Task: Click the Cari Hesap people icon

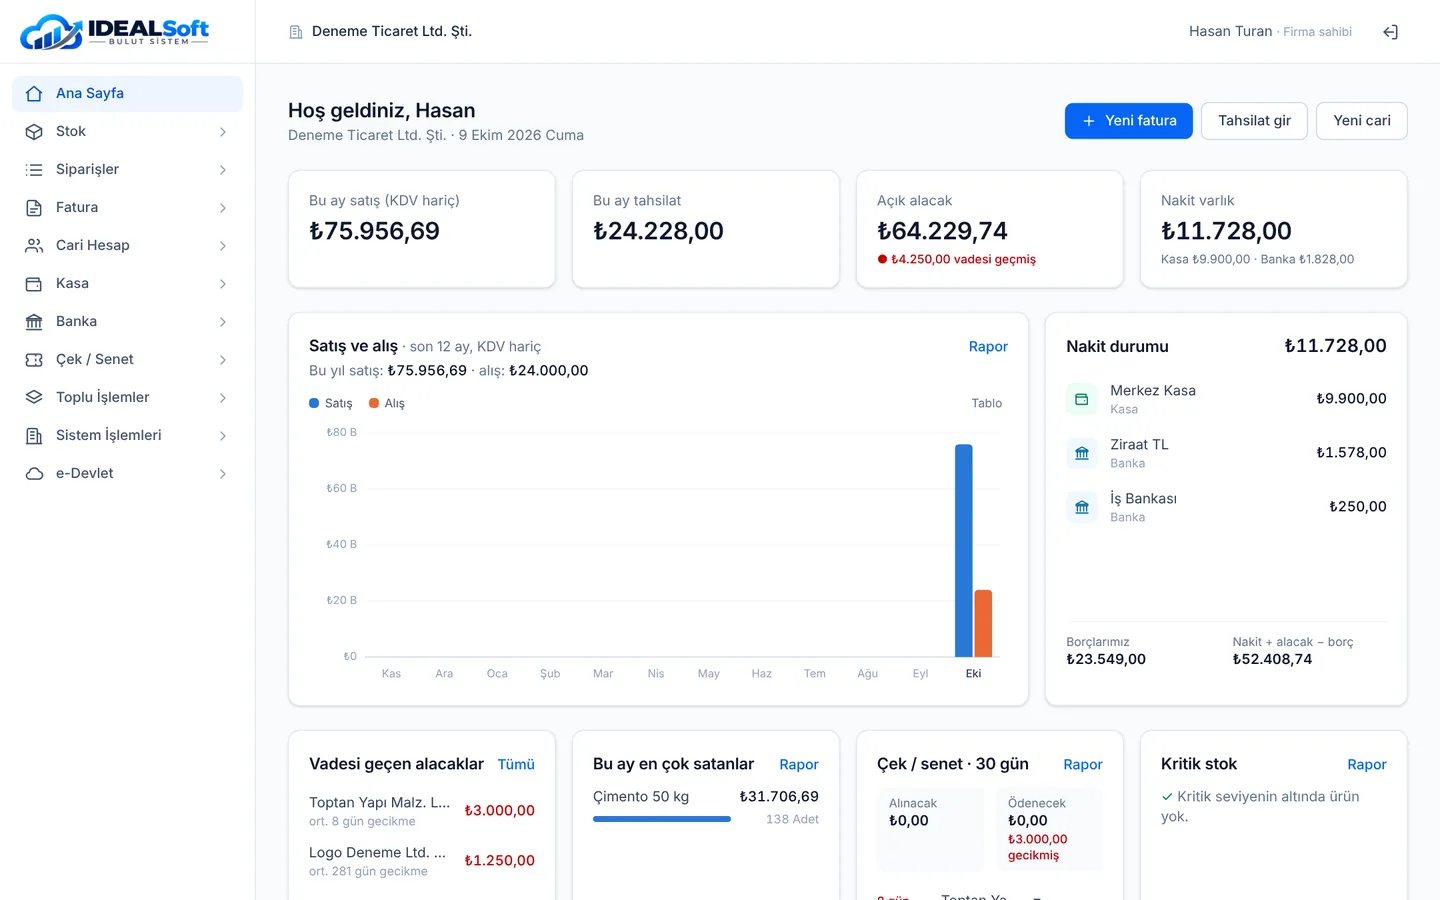Action: [34, 245]
